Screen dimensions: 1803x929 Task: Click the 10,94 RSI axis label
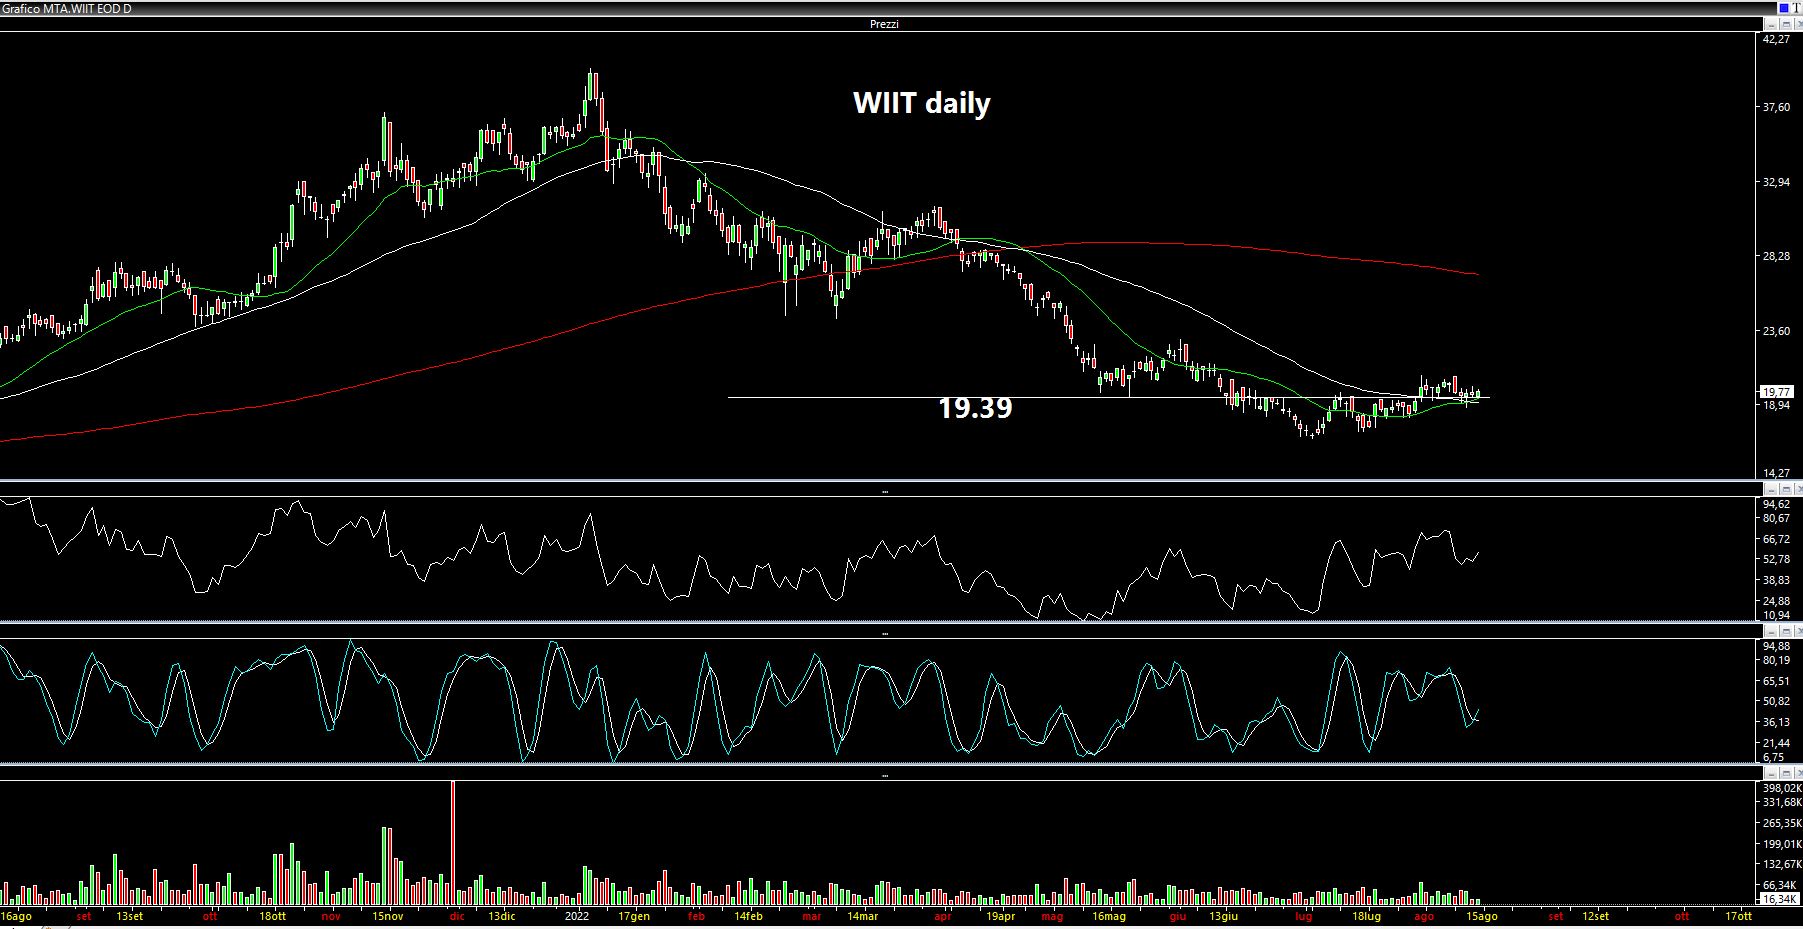click(x=1776, y=615)
